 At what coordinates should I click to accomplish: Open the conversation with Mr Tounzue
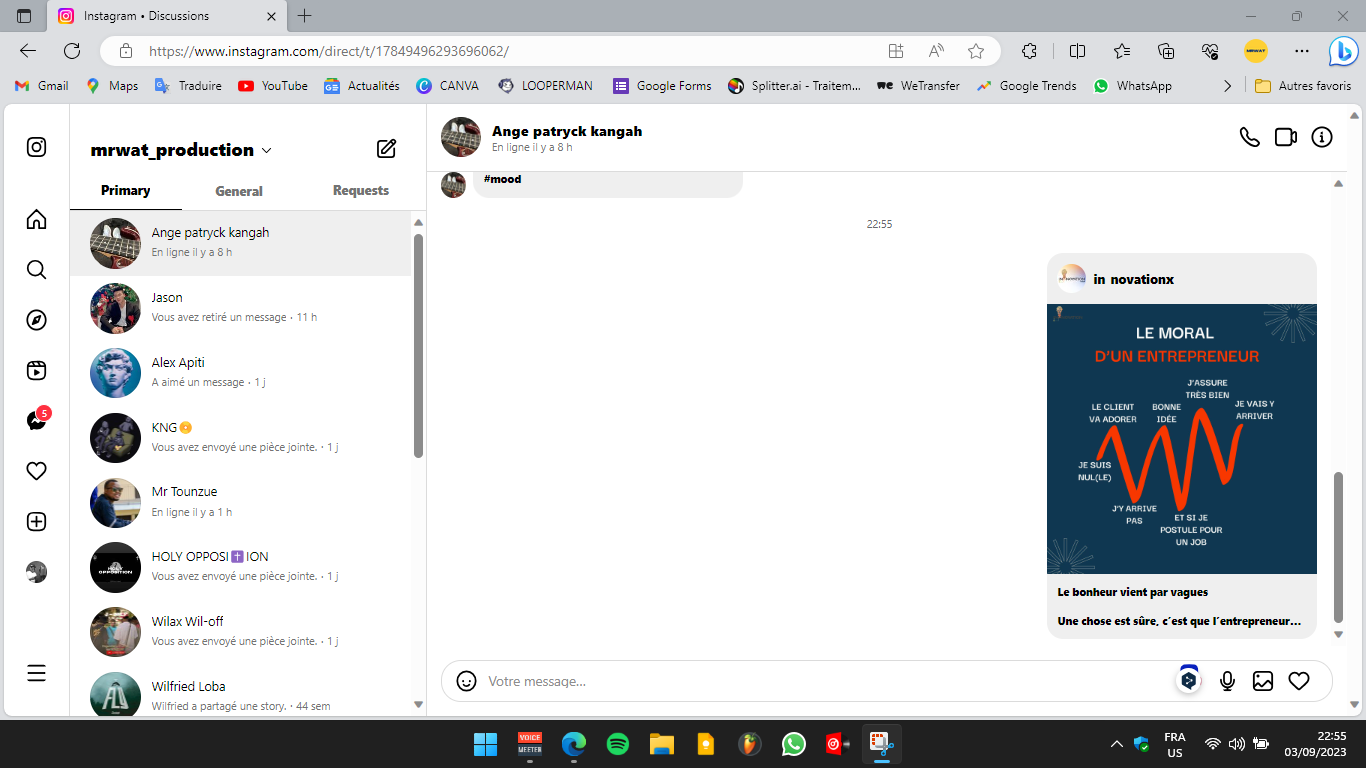pos(240,502)
